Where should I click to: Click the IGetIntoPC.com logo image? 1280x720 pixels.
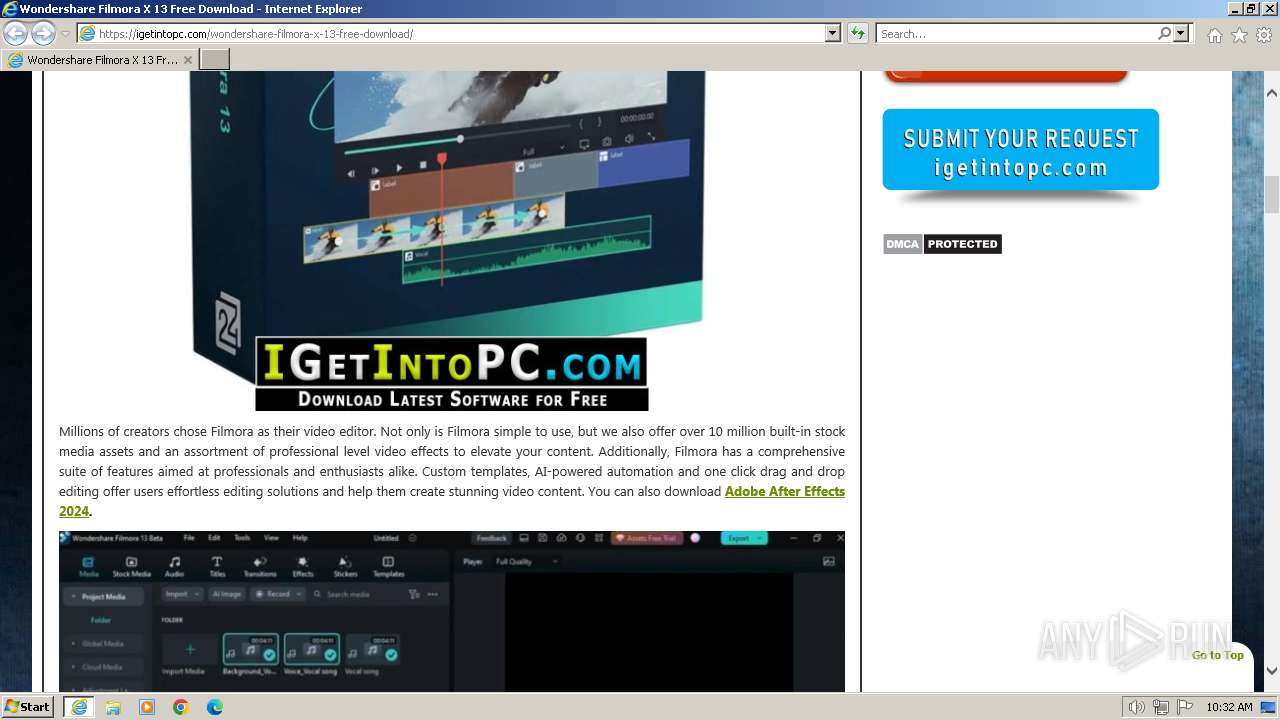point(452,374)
